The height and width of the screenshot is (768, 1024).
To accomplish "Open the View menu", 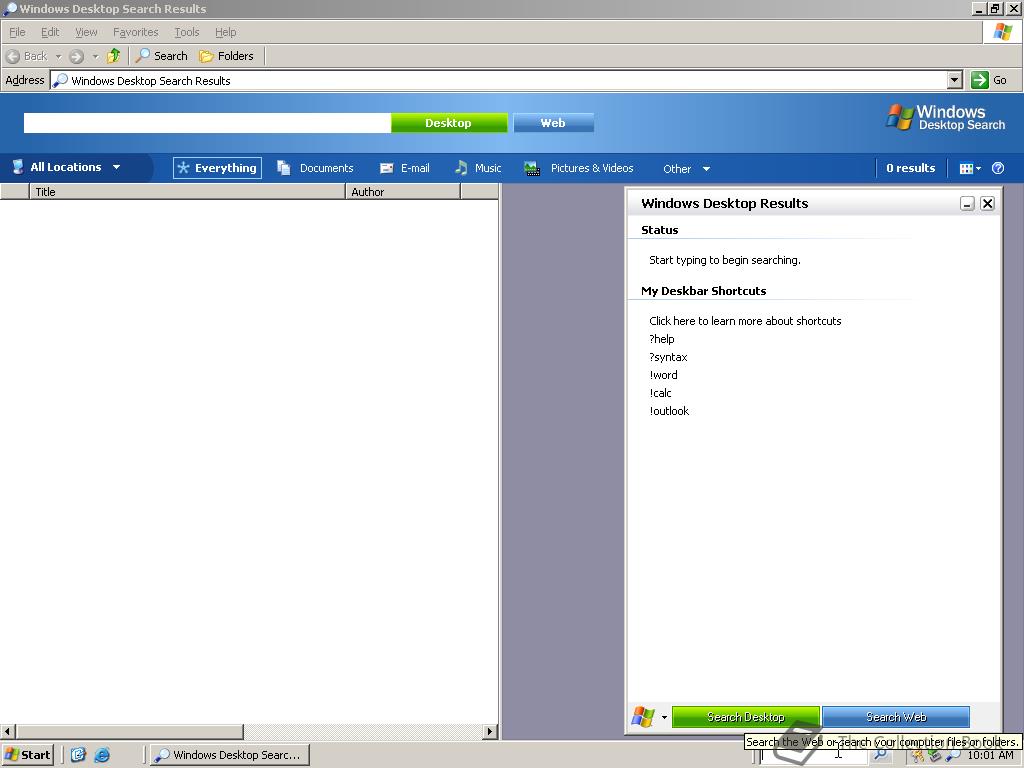I will [86, 32].
